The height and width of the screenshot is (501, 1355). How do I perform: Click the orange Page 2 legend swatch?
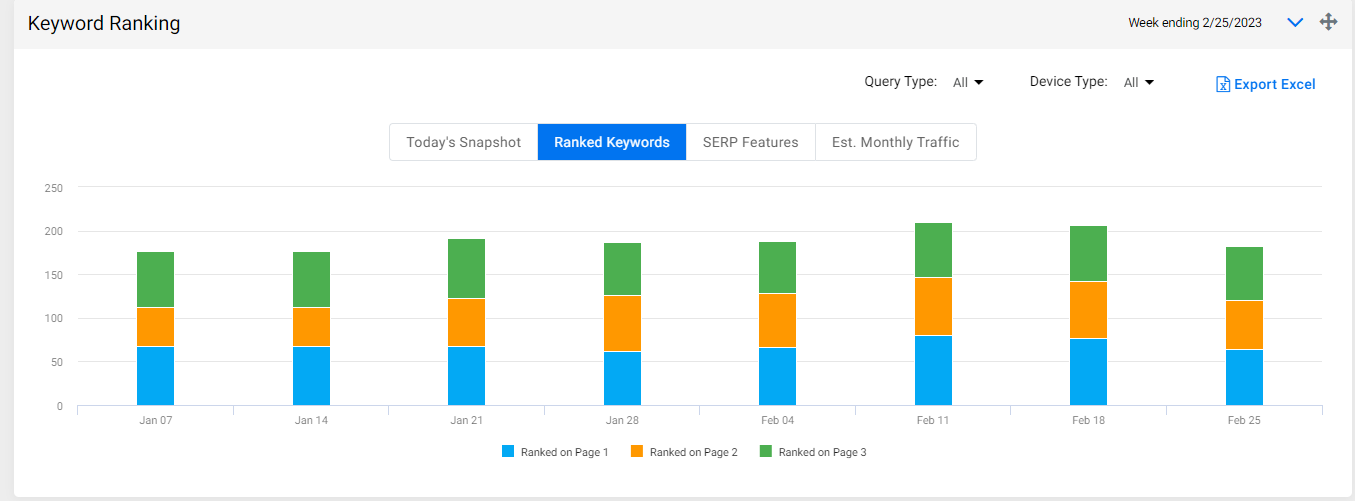point(637,452)
